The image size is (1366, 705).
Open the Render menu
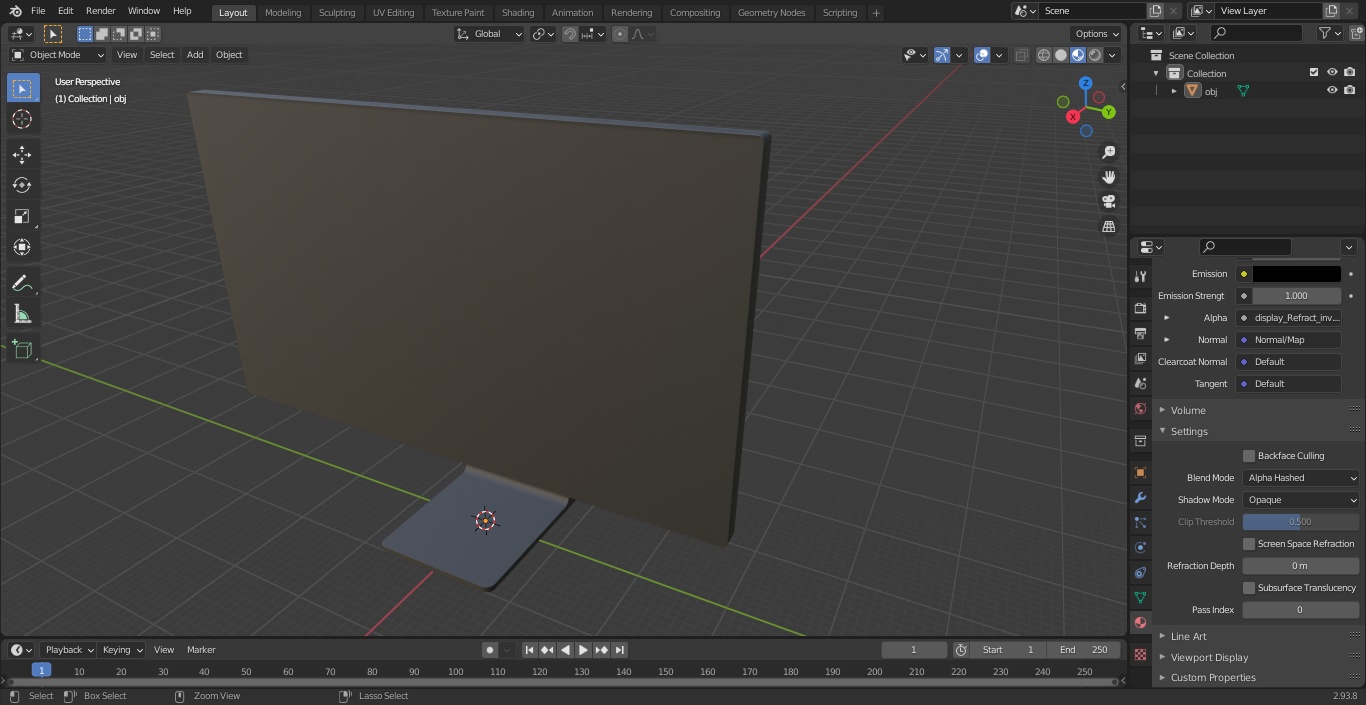tap(100, 11)
